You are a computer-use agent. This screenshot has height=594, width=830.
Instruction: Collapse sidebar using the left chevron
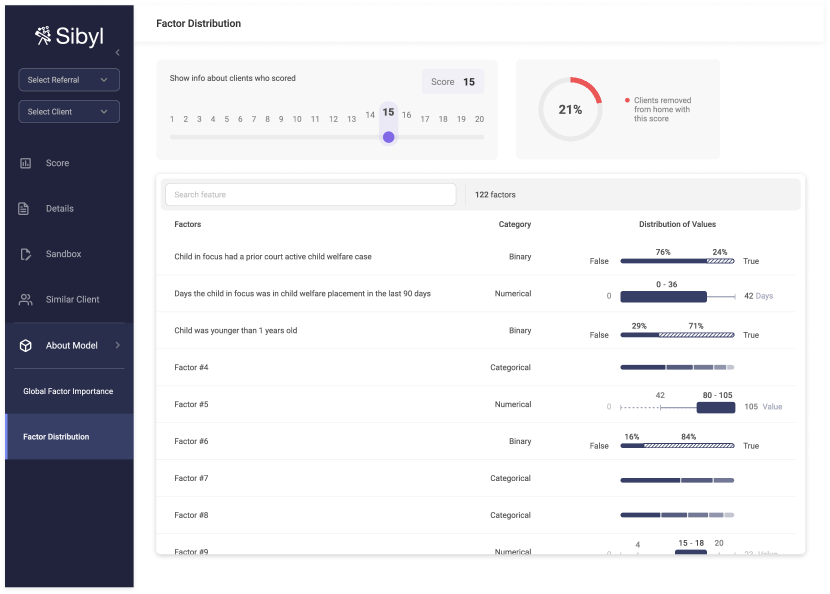(117, 52)
